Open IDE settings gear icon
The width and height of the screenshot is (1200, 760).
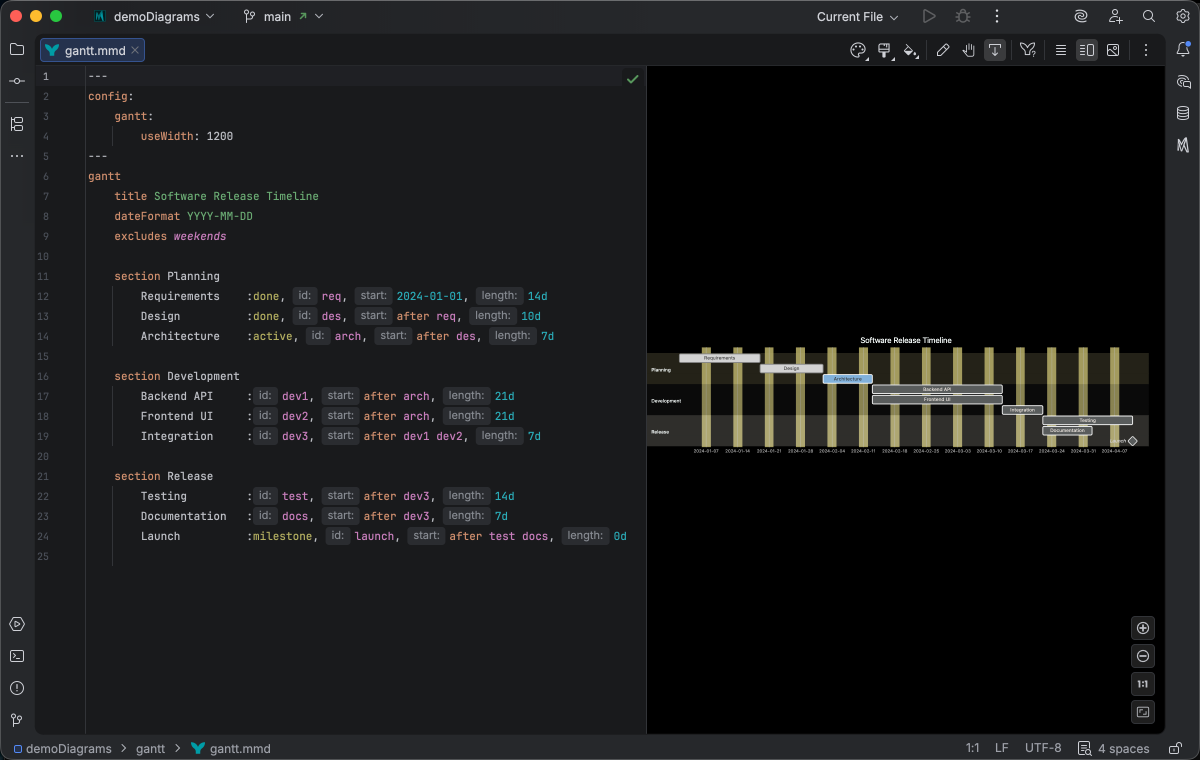[1182, 16]
